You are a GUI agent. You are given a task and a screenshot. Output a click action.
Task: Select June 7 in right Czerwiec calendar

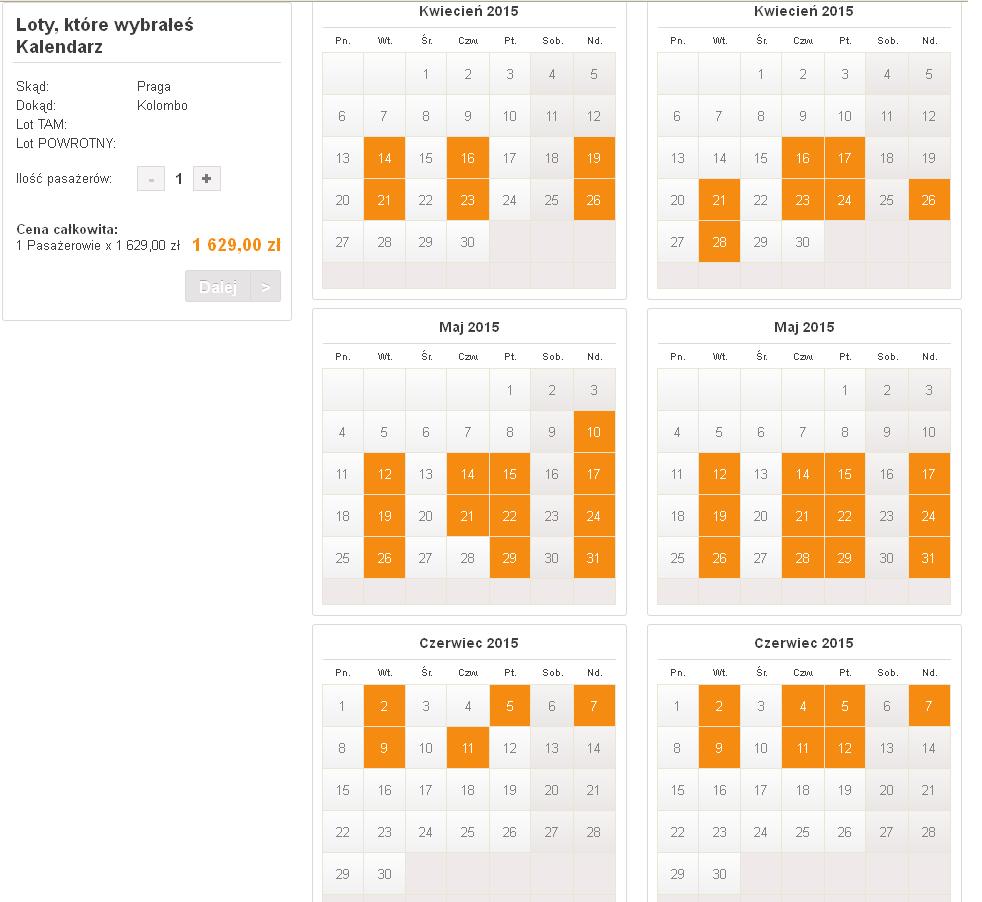[x=929, y=706]
